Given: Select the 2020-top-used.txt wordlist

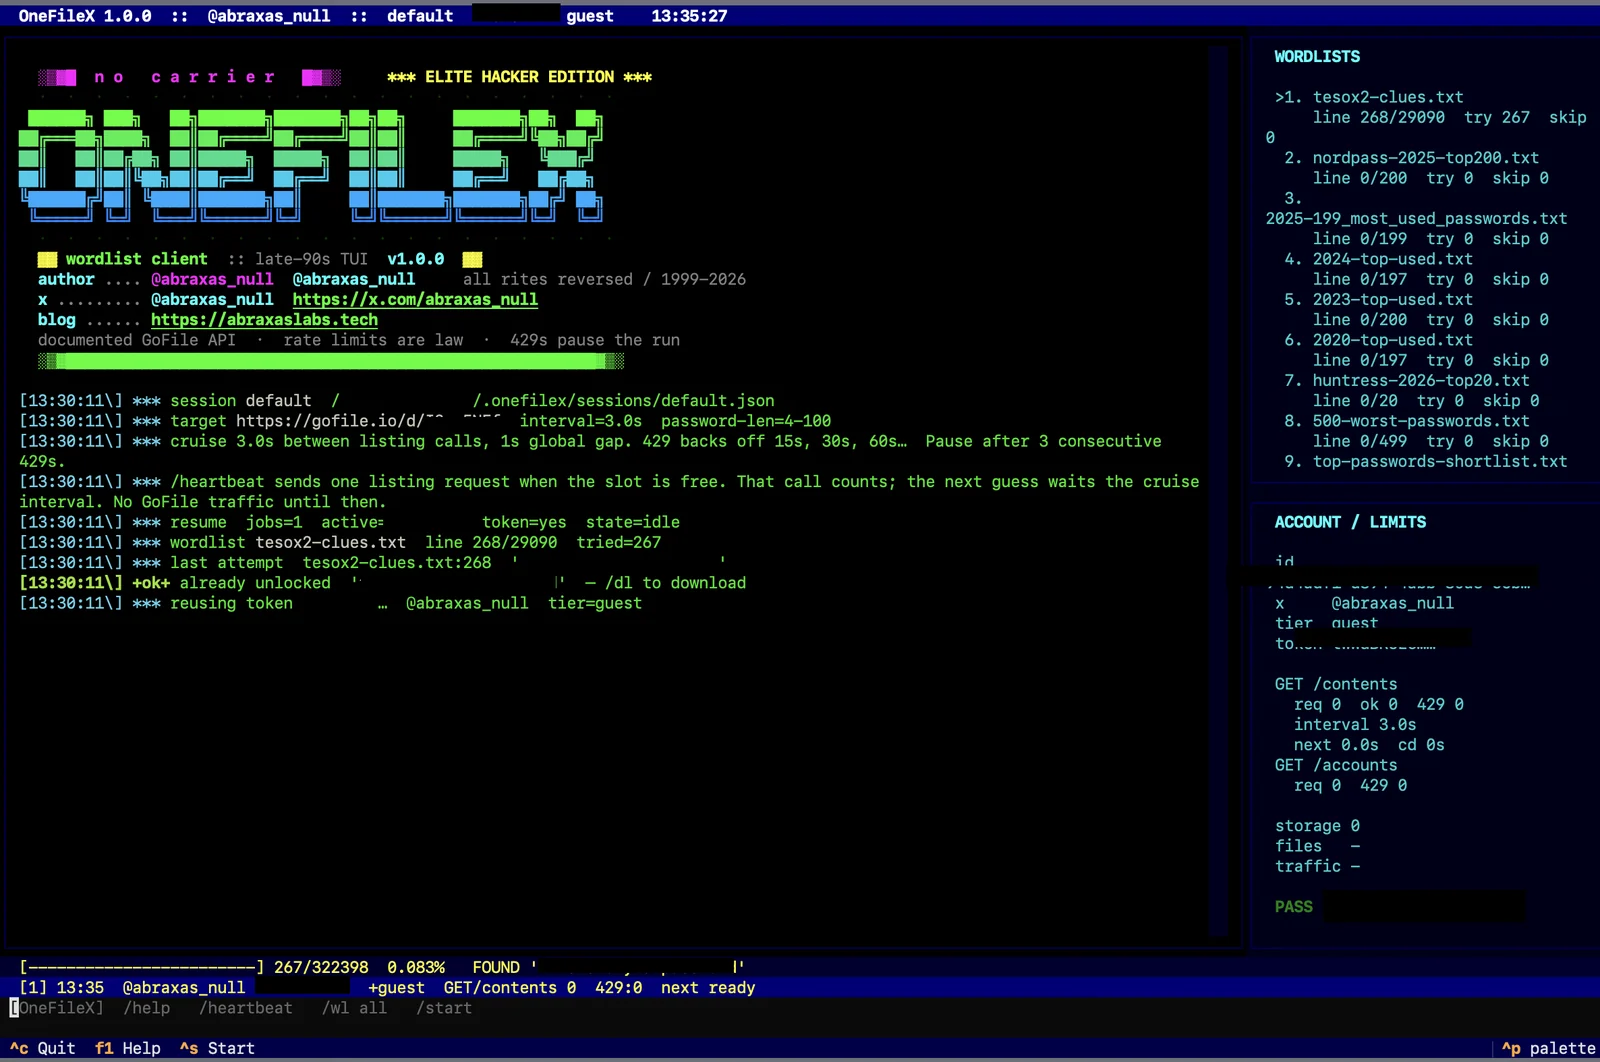Looking at the screenshot, I should 1392,340.
